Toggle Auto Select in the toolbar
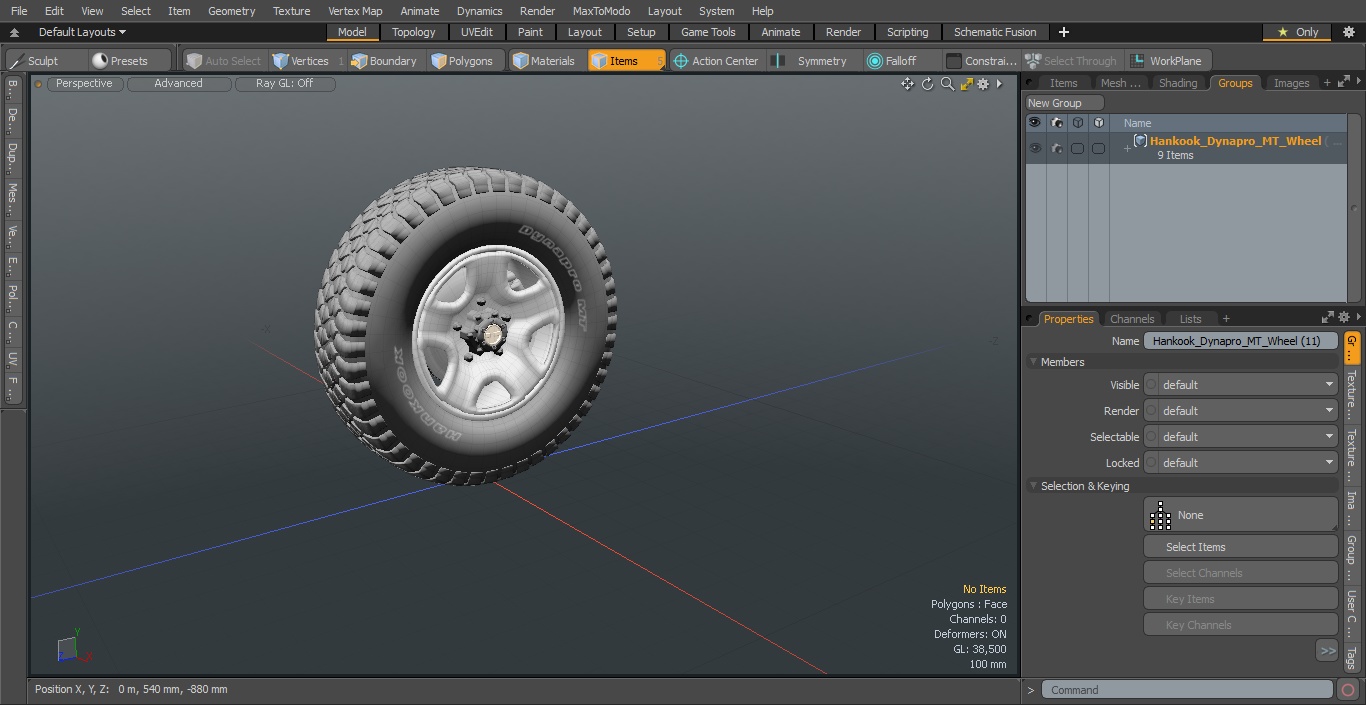 click(x=224, y=61)
